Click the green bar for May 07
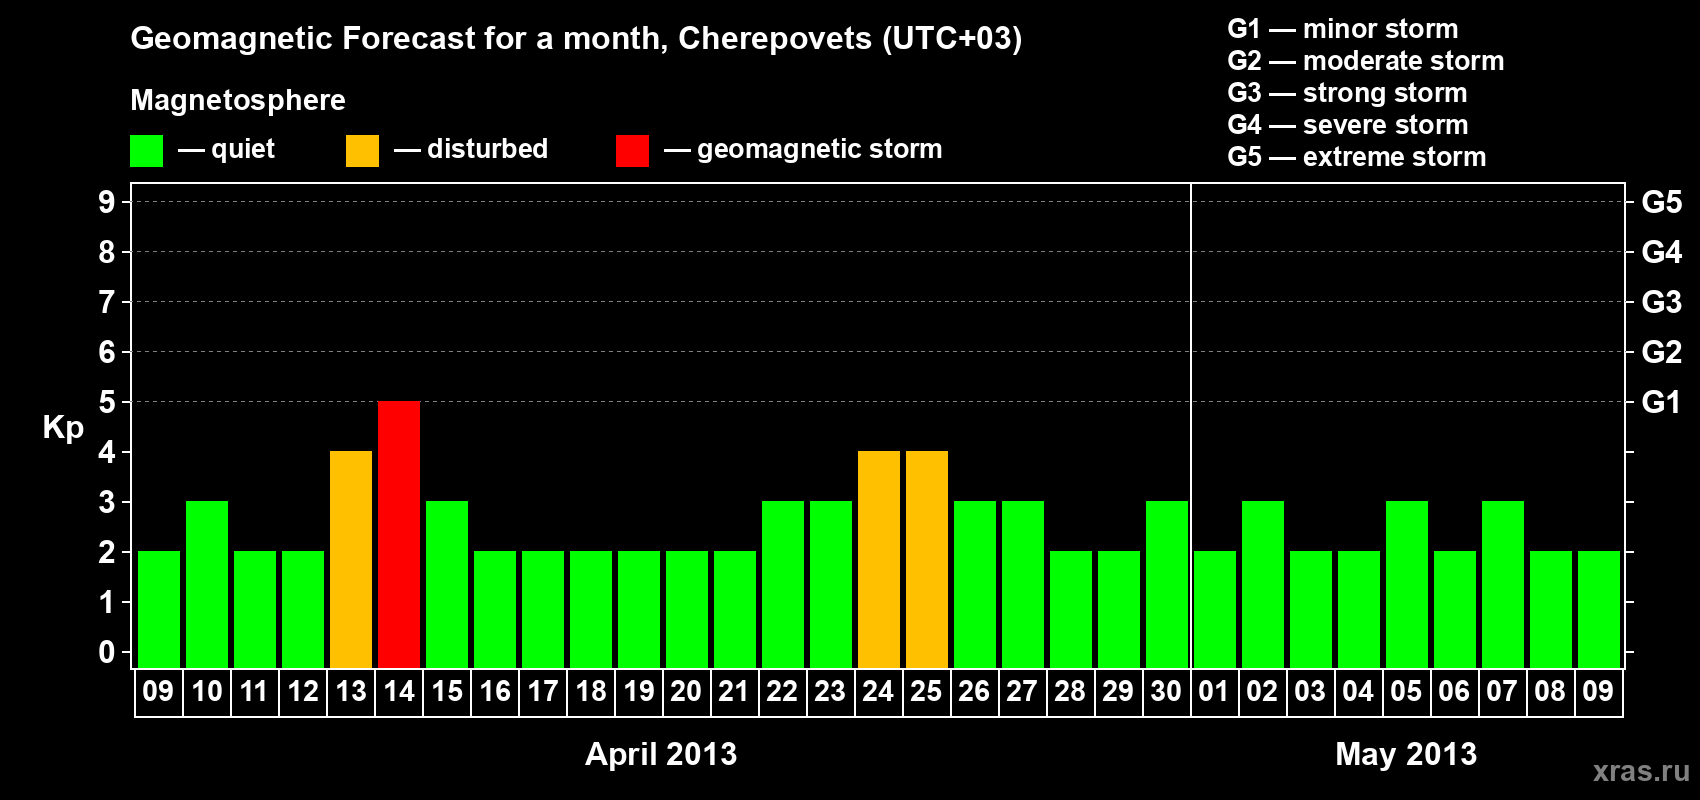1700x800 pixels. tap(1503, 584)
